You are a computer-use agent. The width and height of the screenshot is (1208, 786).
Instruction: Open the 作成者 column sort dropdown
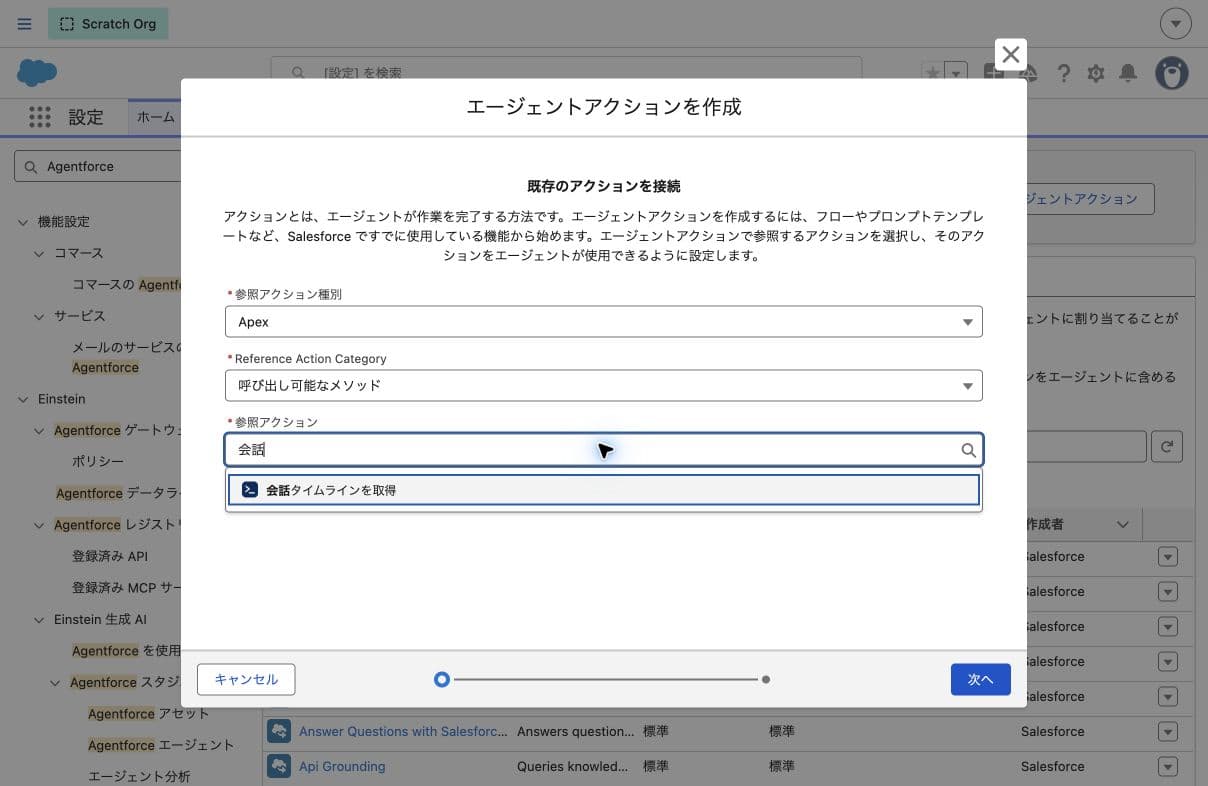point(1122,525)
